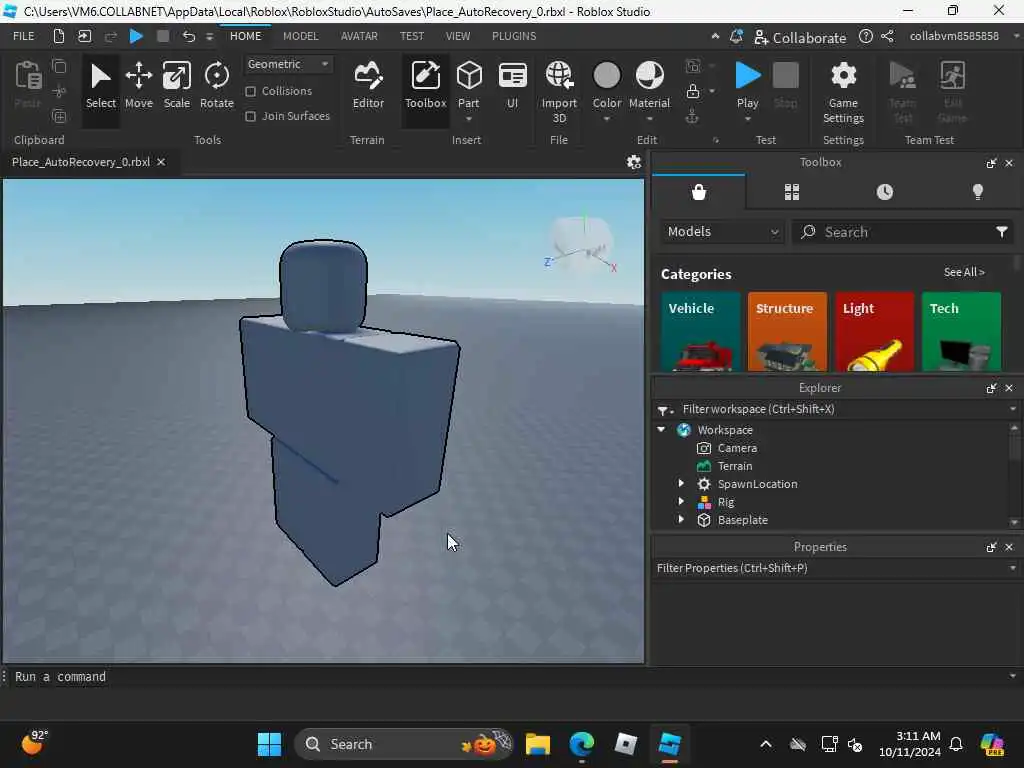Click the See All categories link
Image resolution: width=1024 pixels, height=768 pixels.
964,272
